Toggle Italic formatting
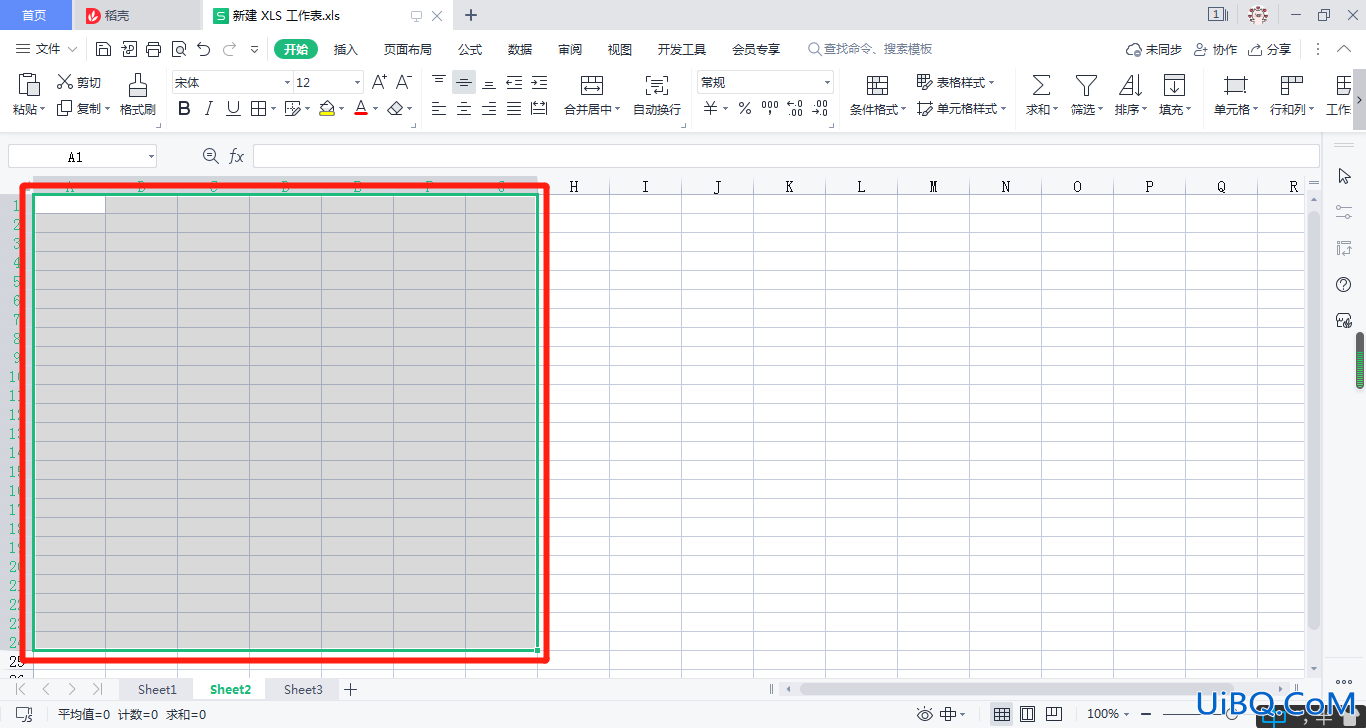 (209, 109)
